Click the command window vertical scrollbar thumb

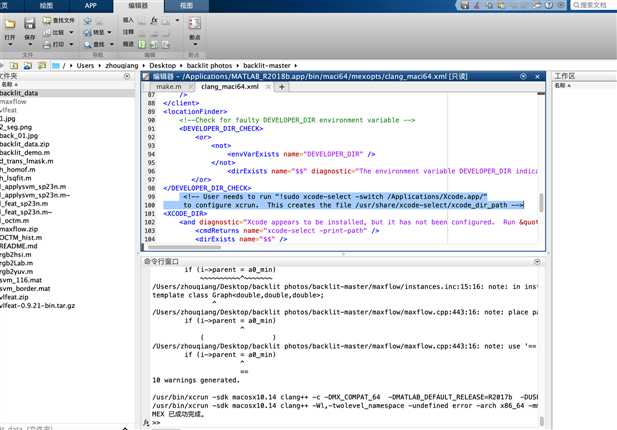pos(541,421)
